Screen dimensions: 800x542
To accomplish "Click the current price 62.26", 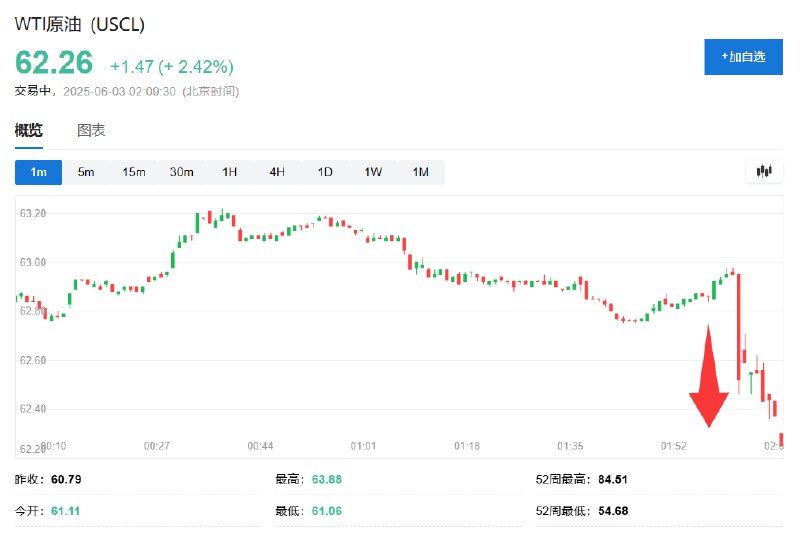I will click(x=54, y=63).
